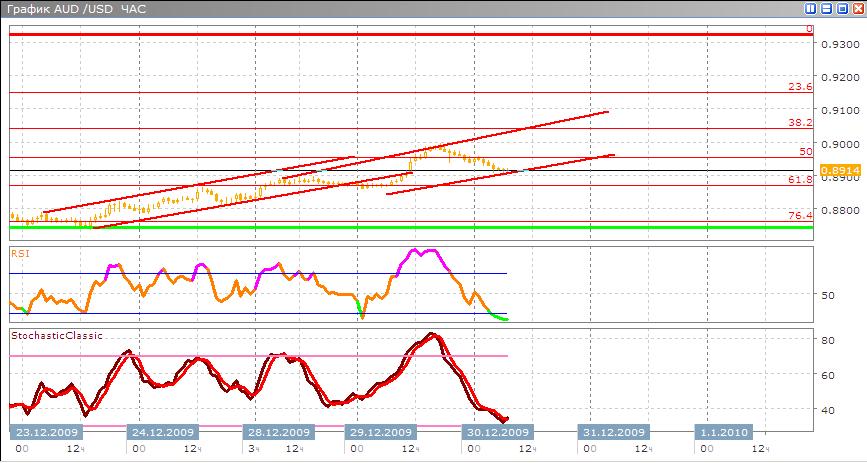
Task: Click the RSI indicator label
Action: click(20, 253)
